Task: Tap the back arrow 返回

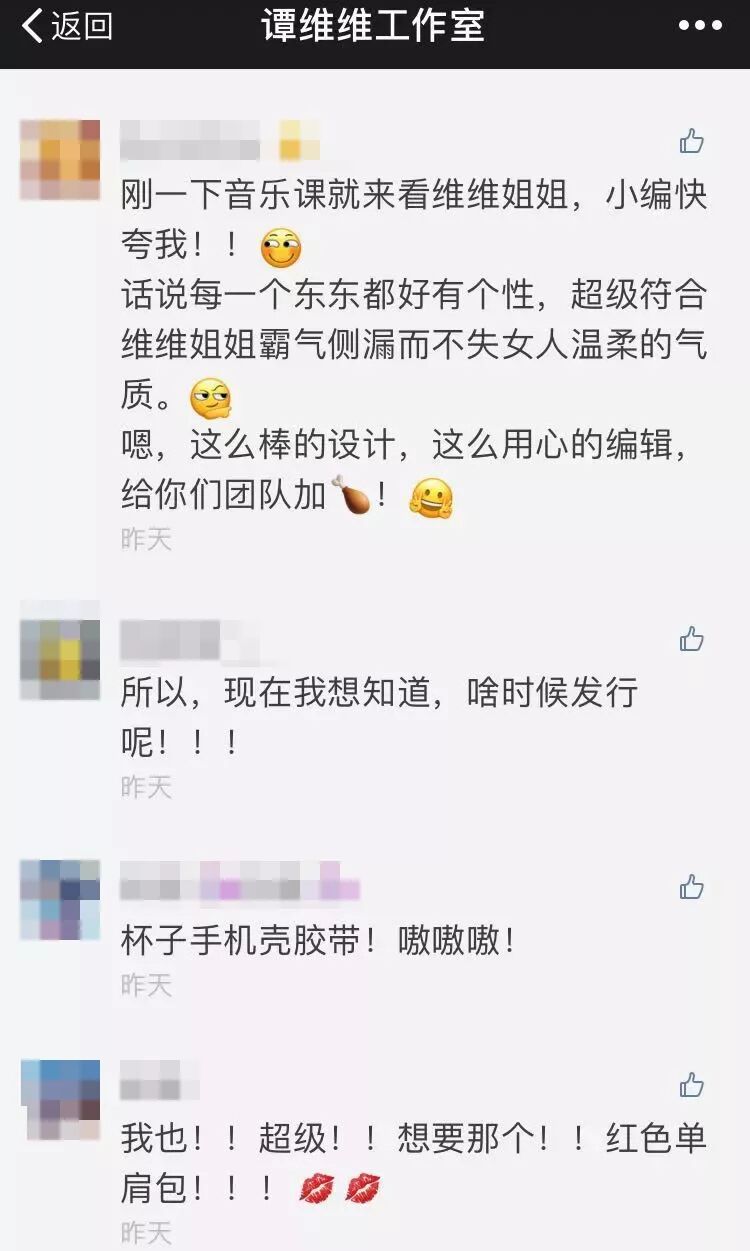Action: pyautogui.click(x=67, y=27)
